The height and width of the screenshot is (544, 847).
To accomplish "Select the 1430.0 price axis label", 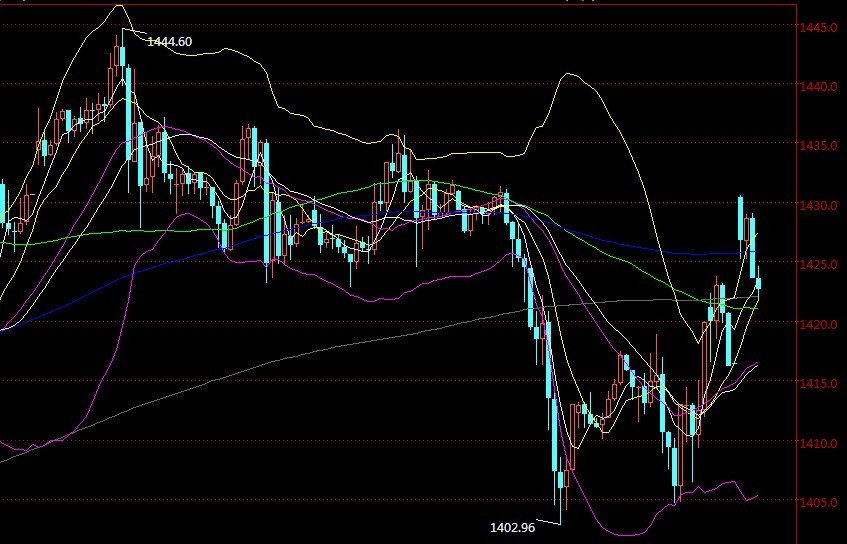I will (x=819, y=205).
